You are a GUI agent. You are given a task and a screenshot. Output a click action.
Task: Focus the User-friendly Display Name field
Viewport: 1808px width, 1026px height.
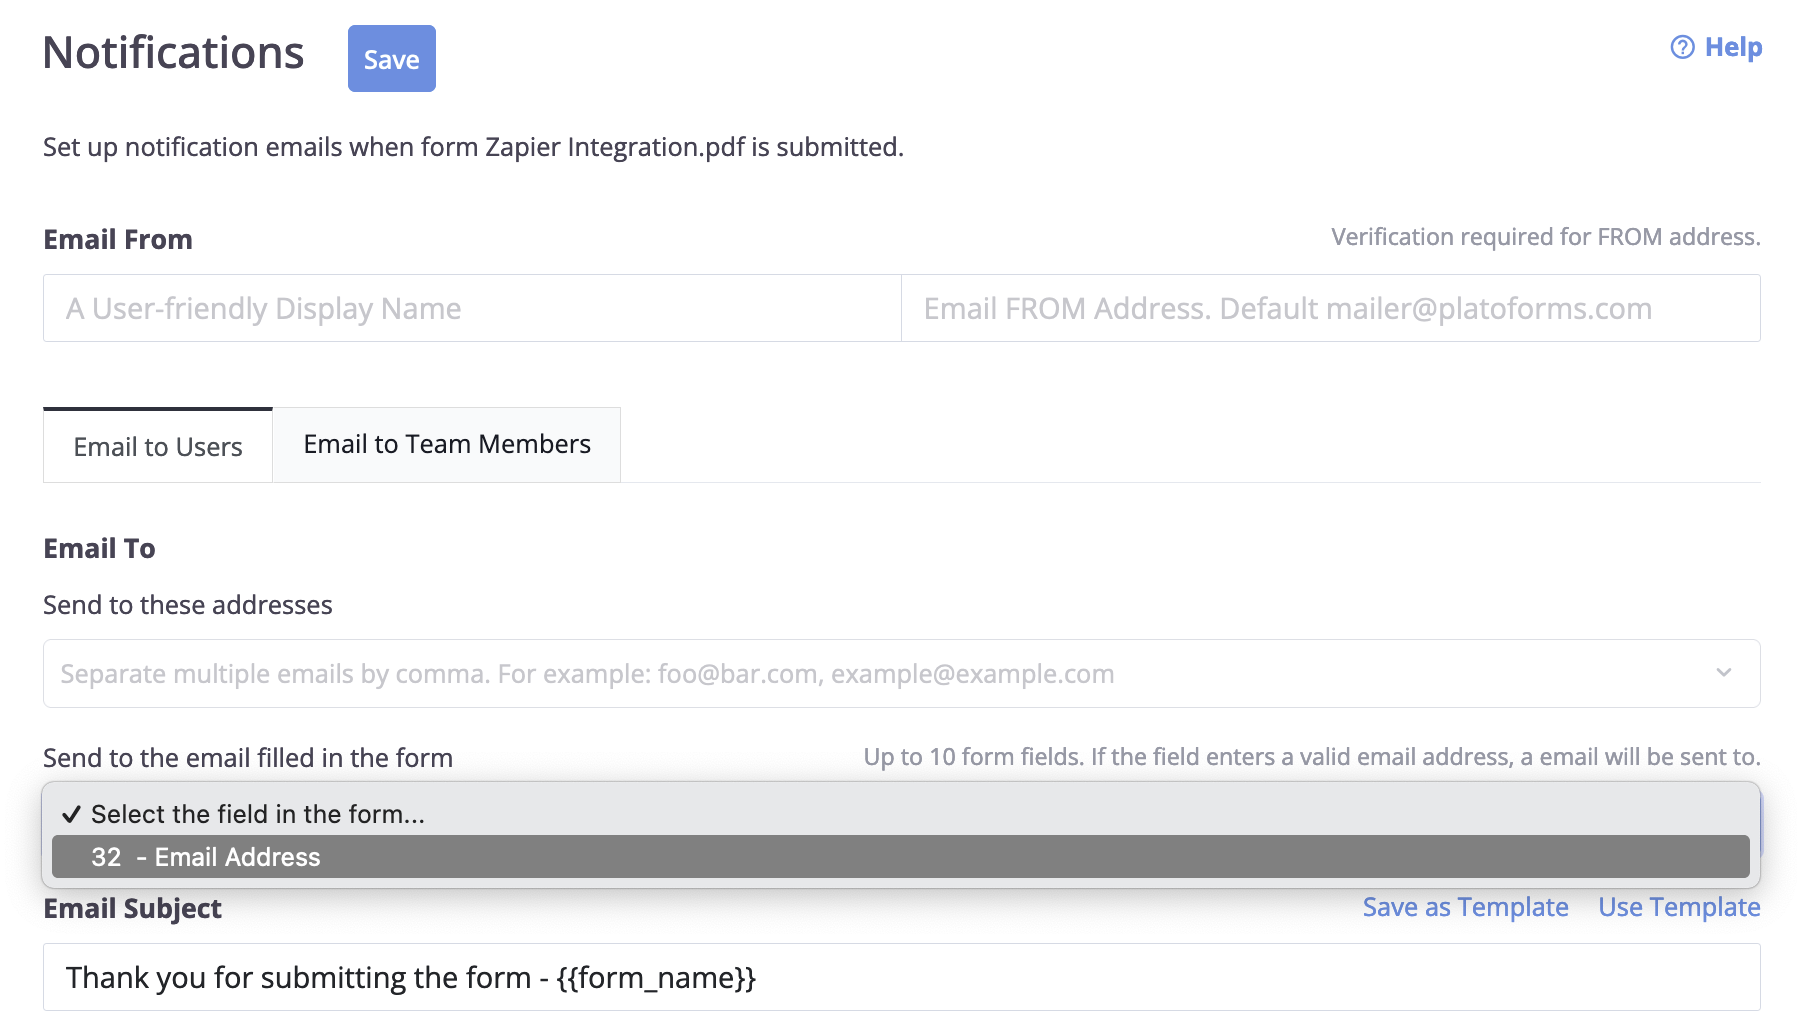pyautogui.click(x=472, y=308)
